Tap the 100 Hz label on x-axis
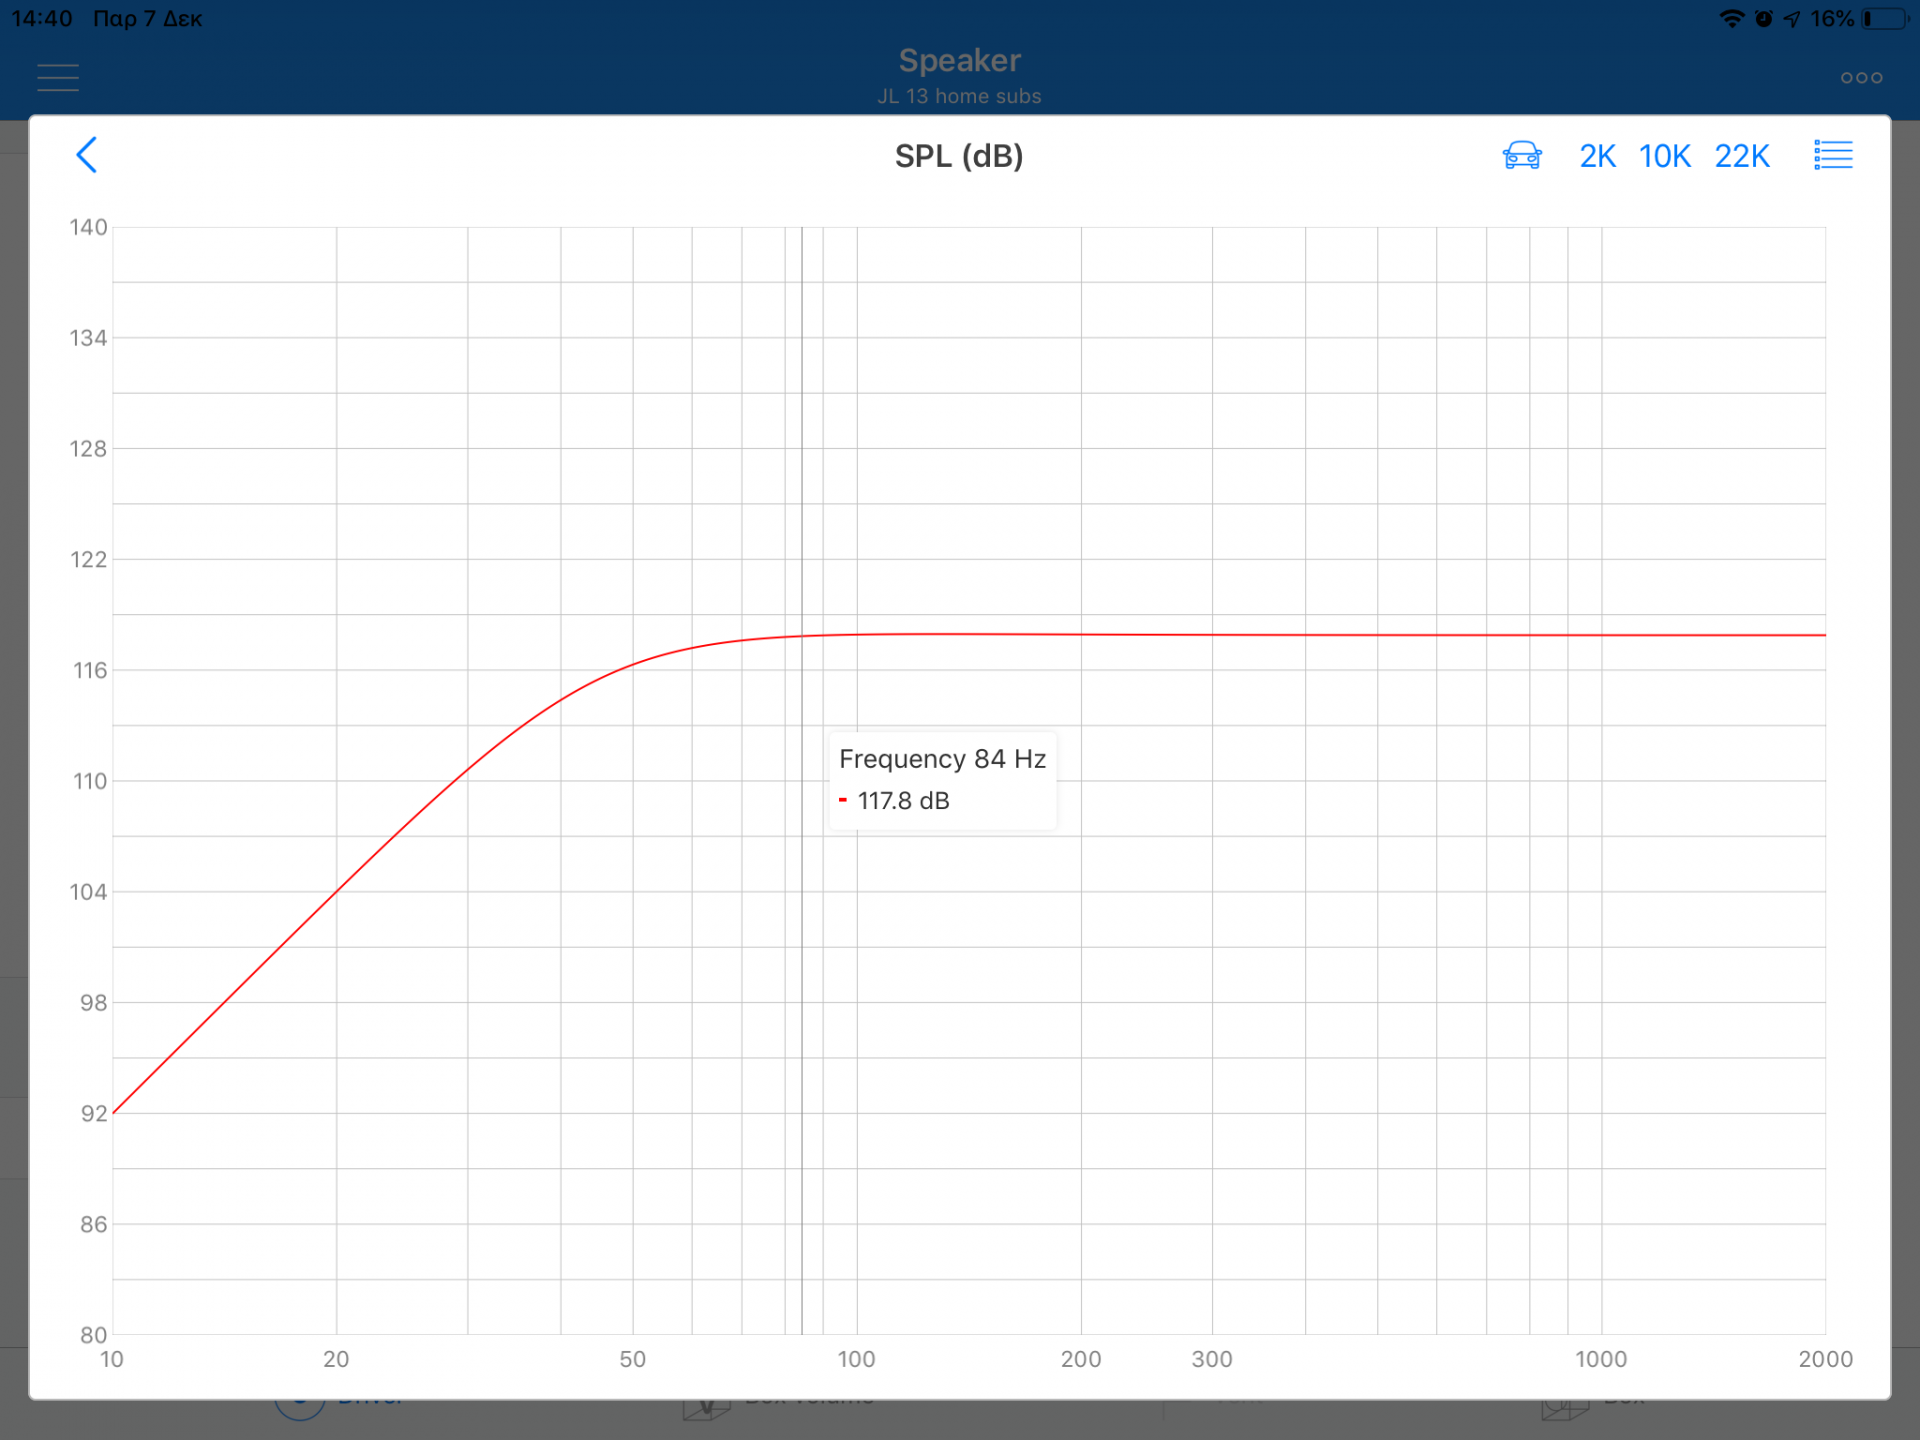This screenshot has width=1920, height=1440. 856,1359
